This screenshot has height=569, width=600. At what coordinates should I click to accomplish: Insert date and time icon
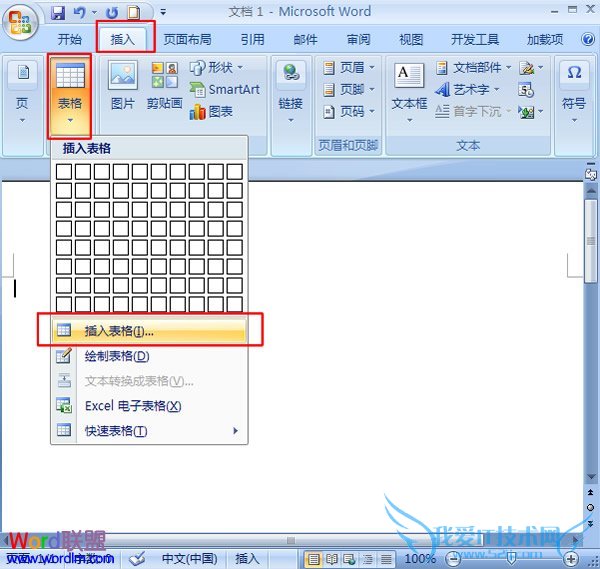tap(526, 90)
